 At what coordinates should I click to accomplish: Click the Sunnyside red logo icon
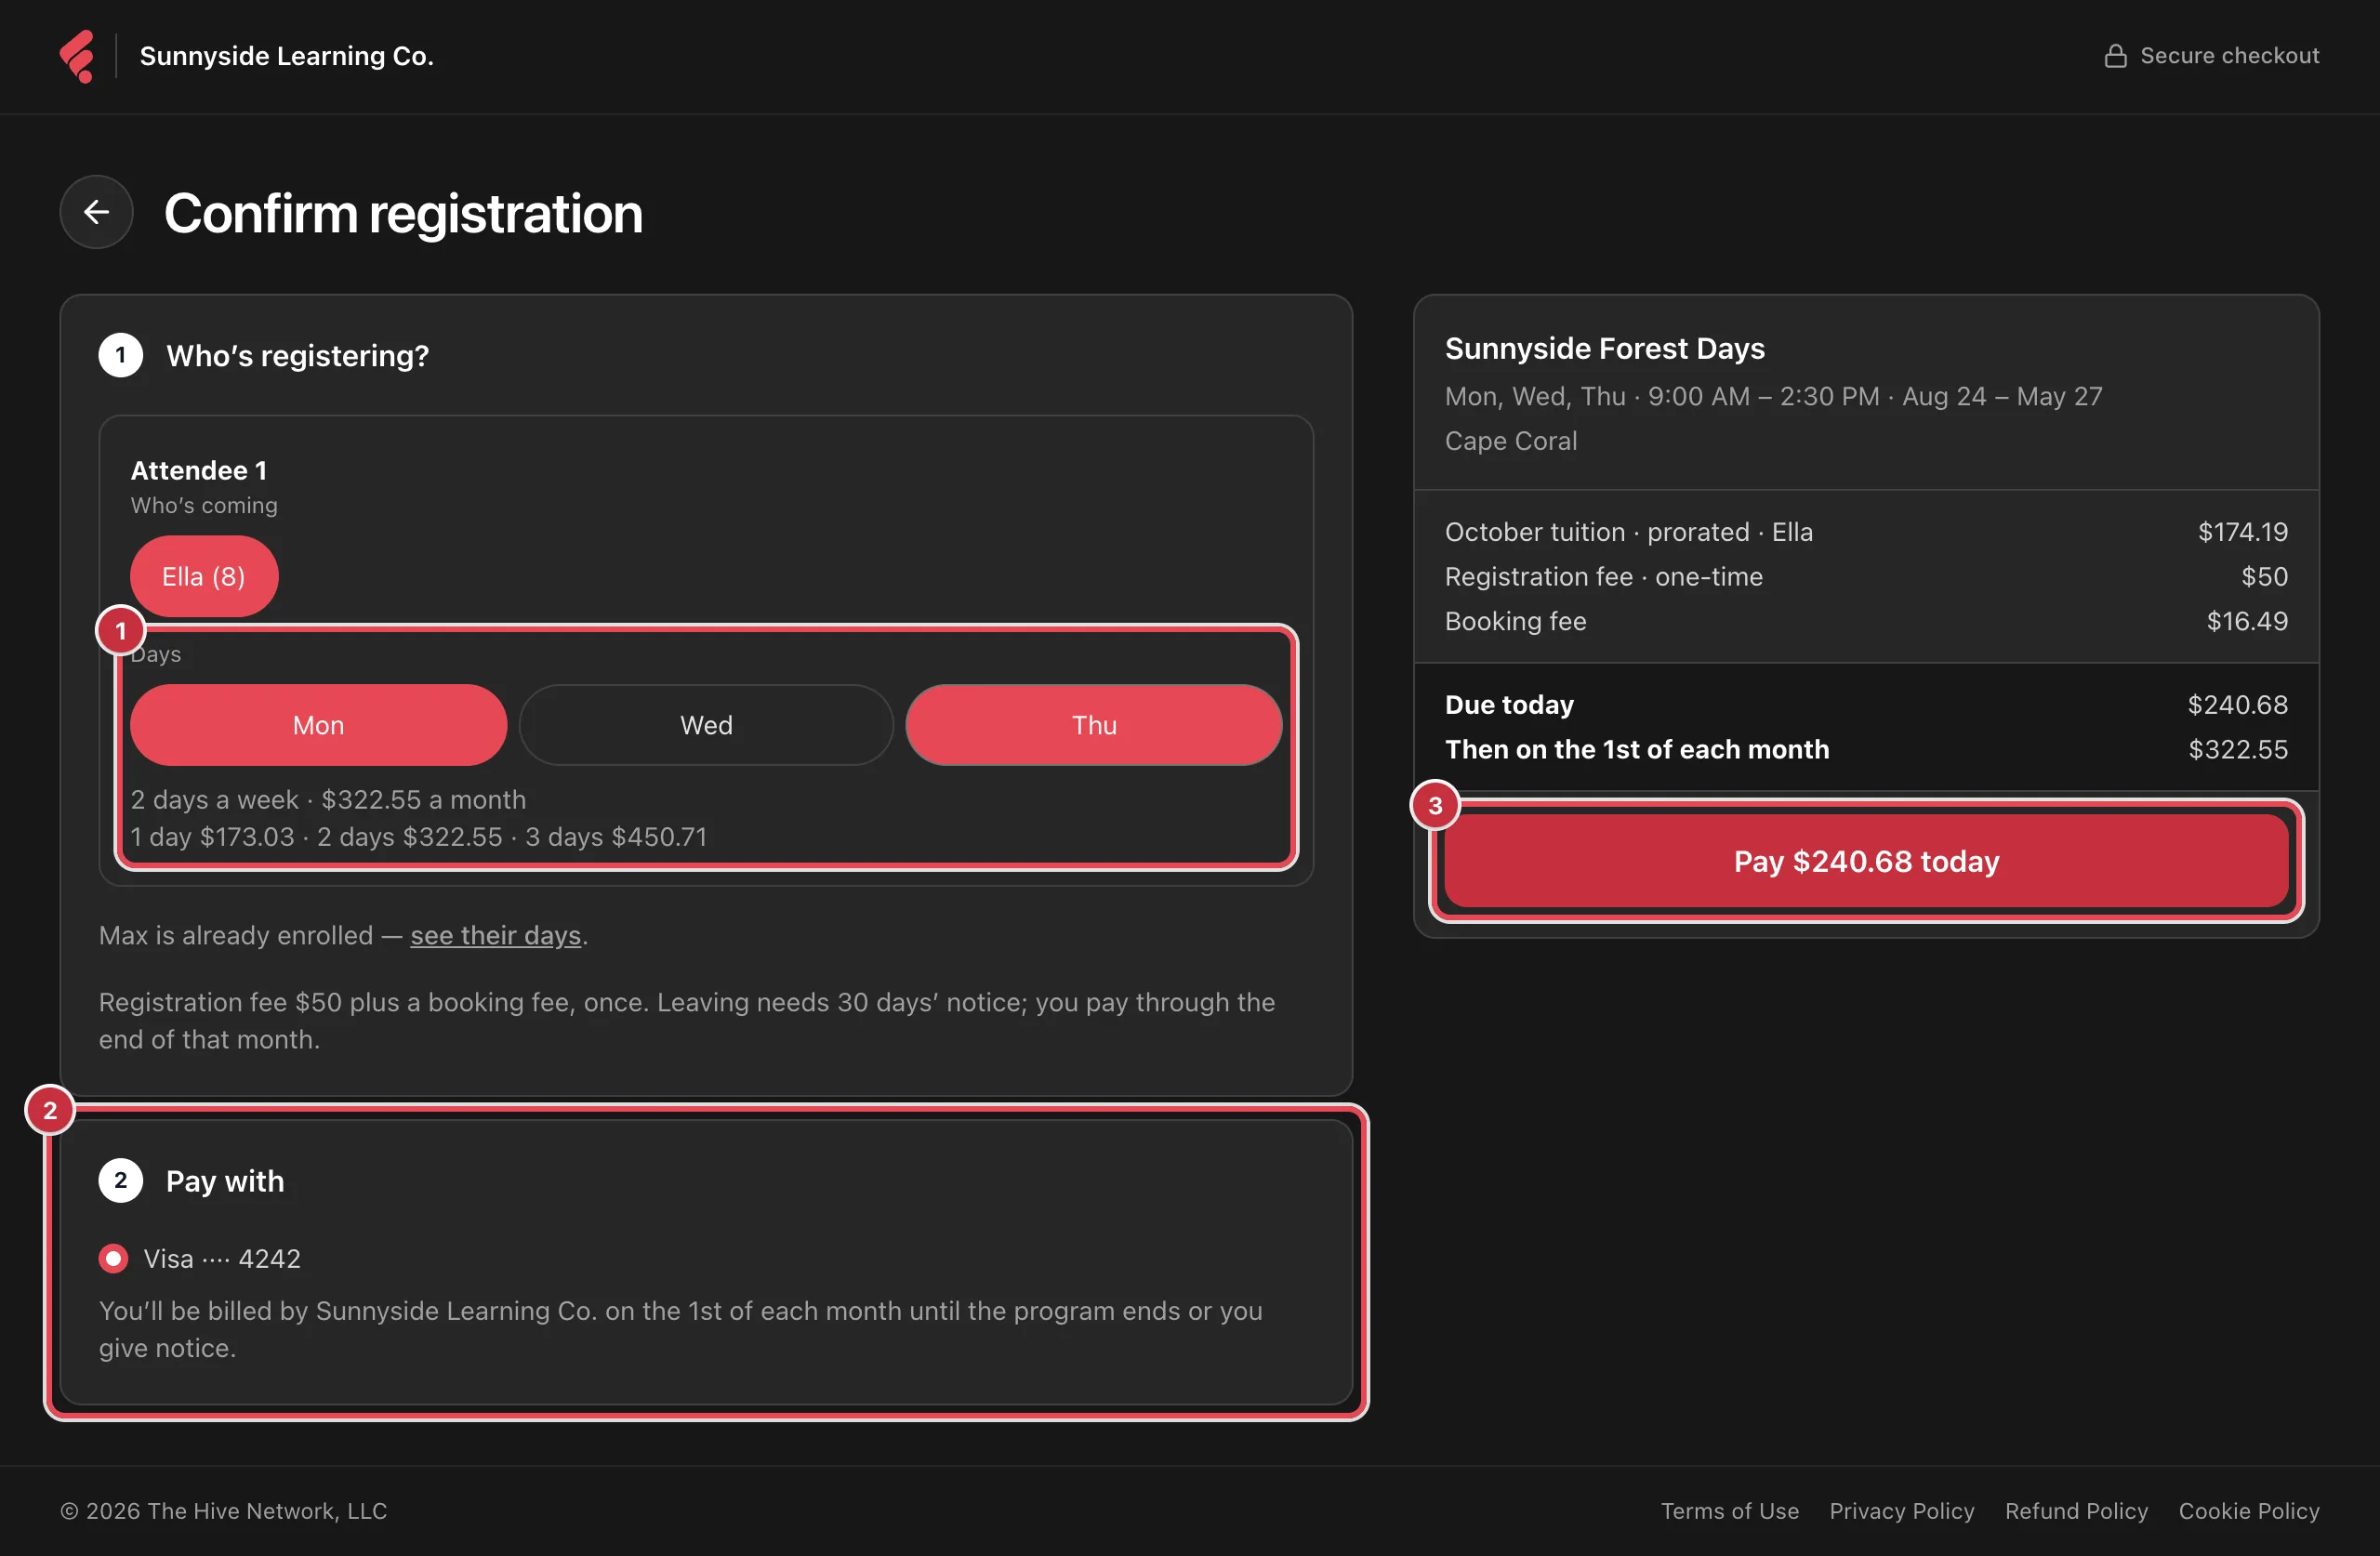(x=77, y=56)
